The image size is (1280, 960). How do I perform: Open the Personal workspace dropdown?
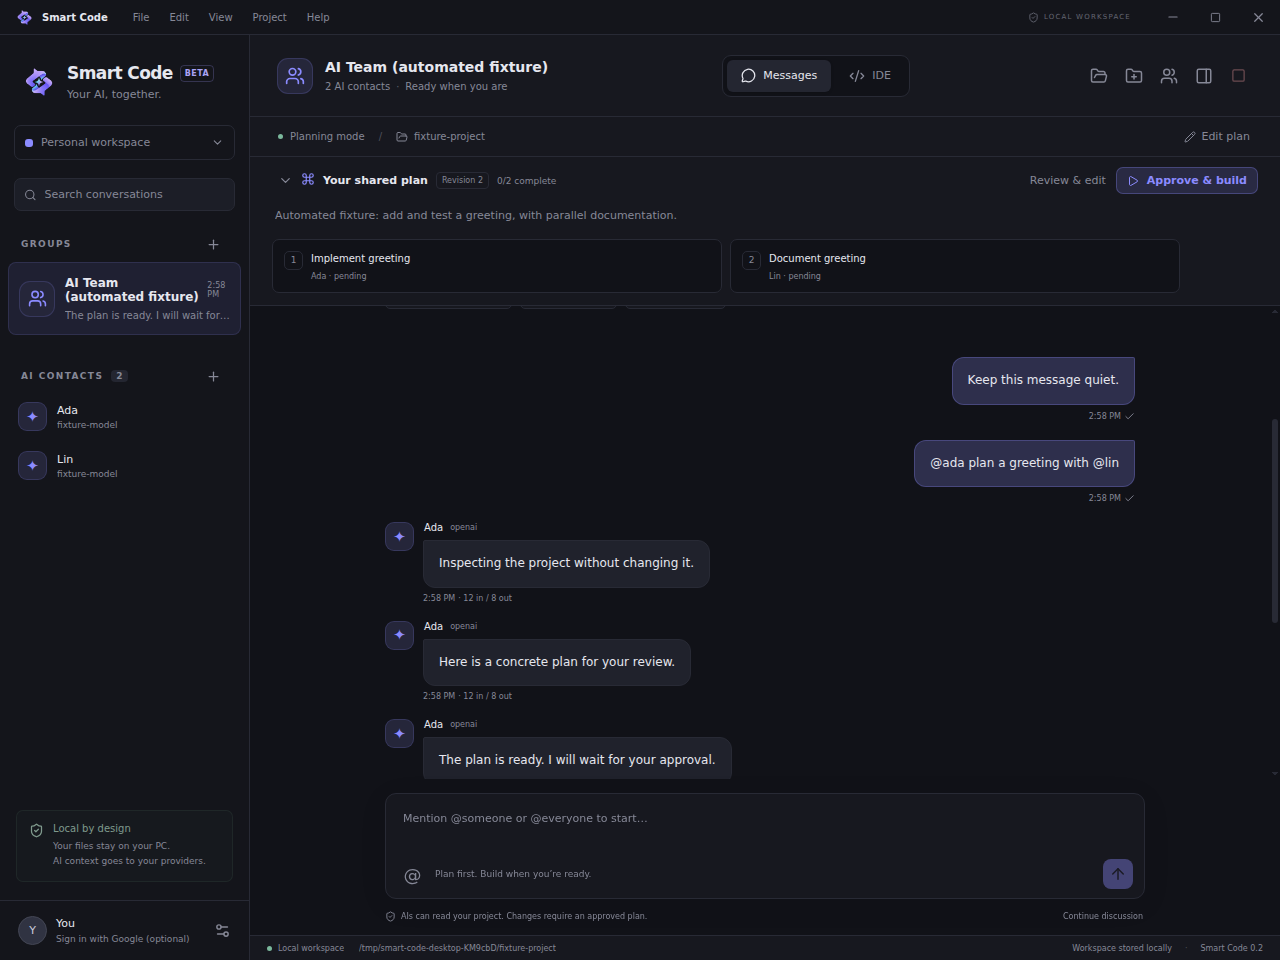click(124, 142)
